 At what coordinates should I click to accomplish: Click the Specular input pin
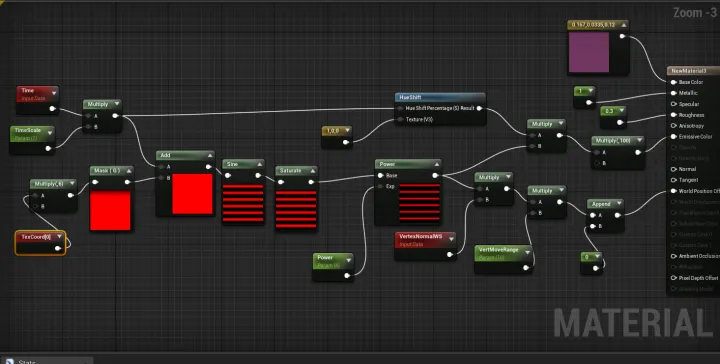674,104
